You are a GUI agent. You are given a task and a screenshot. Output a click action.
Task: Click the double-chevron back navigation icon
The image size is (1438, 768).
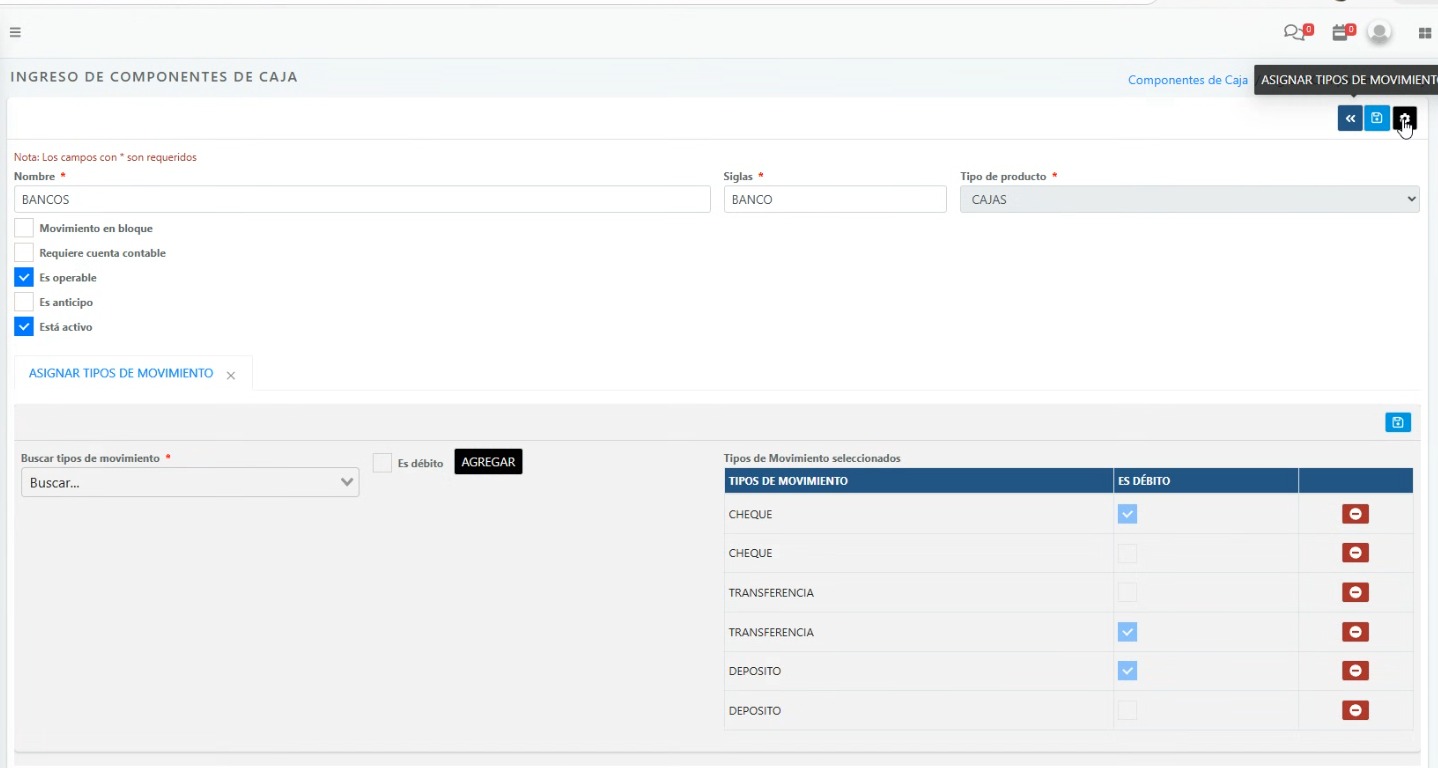click(1349, 117)
